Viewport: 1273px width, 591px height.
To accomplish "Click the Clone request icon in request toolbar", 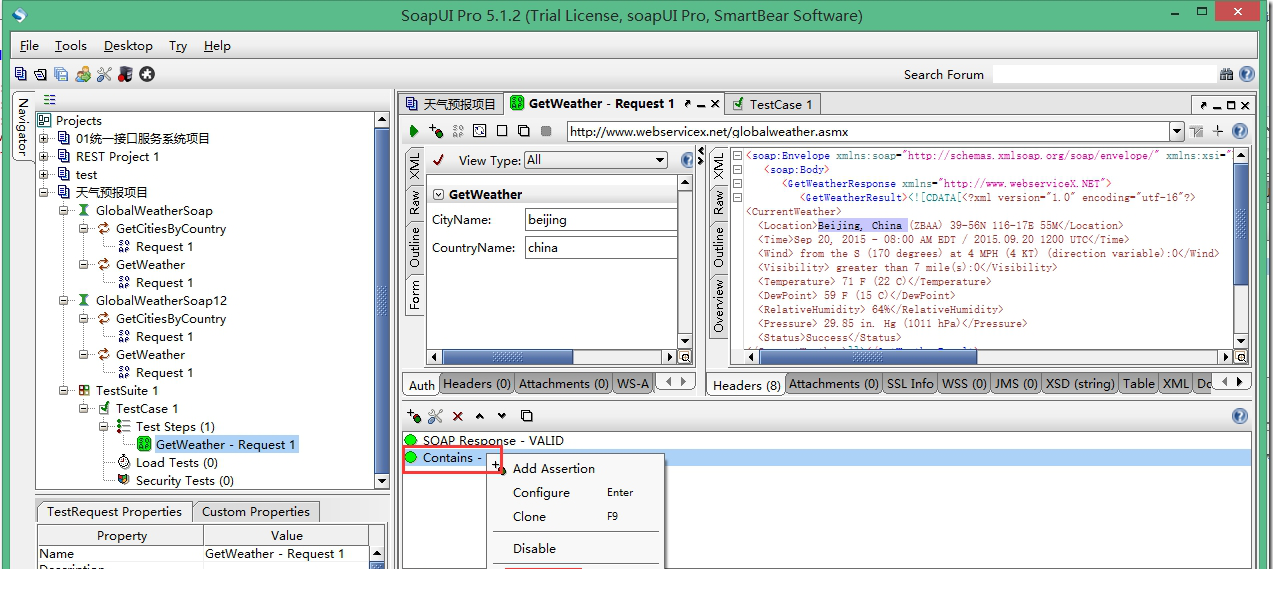I will click(x=524, y=131).
